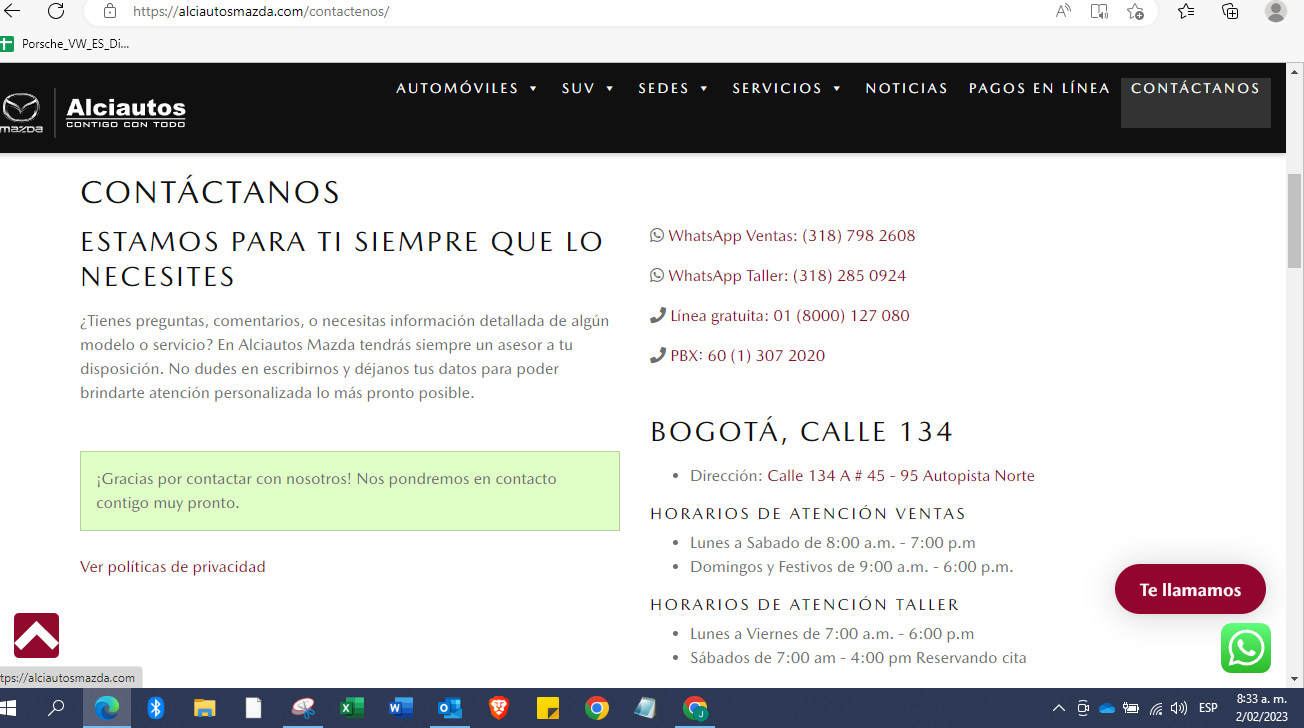Open Immersive Reader icon
1304x728 pixels.
[x=1099, y=11]
